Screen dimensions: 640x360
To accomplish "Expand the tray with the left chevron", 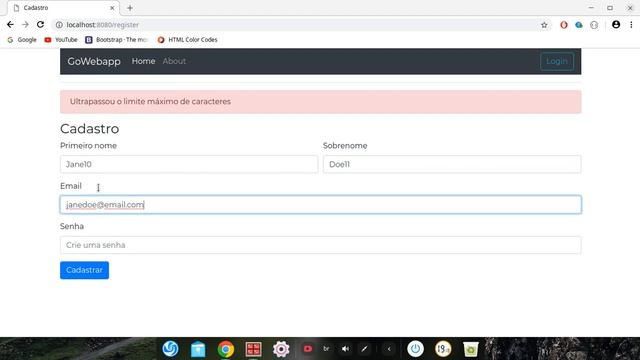I will [389, 349].
